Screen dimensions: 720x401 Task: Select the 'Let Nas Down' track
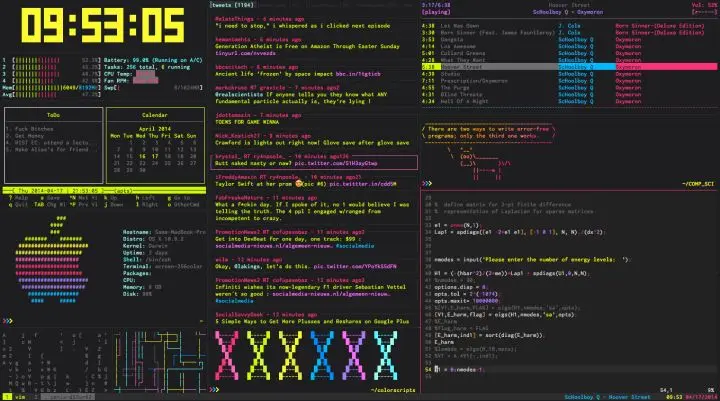[460, 26]
